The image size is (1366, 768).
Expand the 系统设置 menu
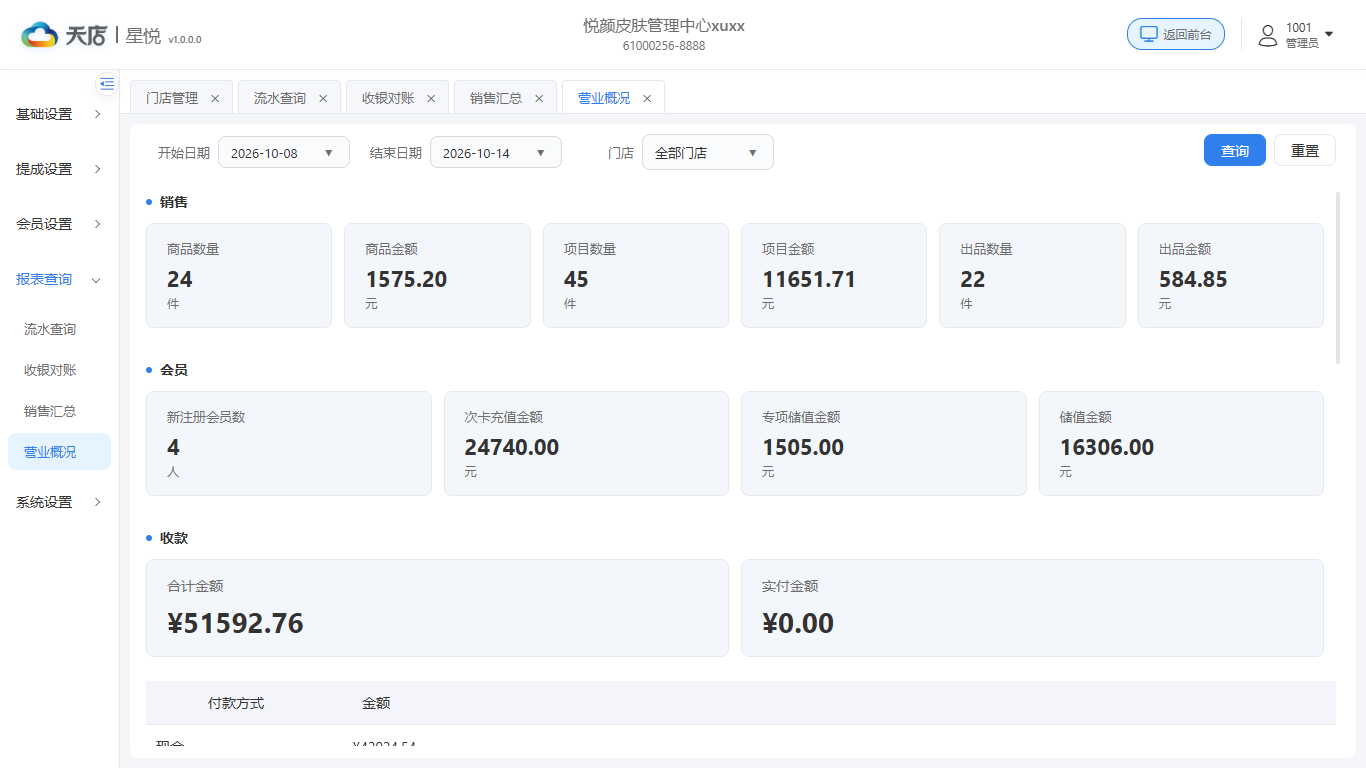point(59,502)
